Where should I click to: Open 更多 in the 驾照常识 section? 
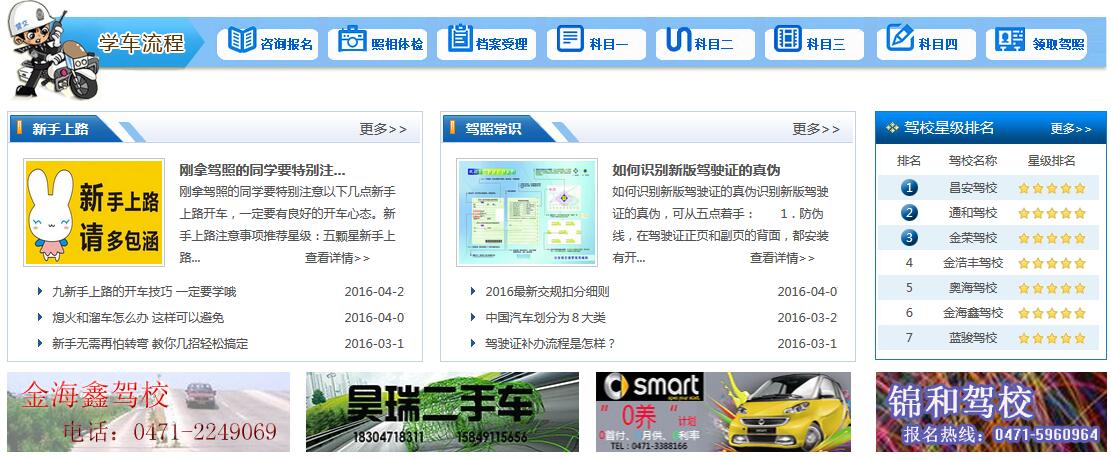click(816, 129)
